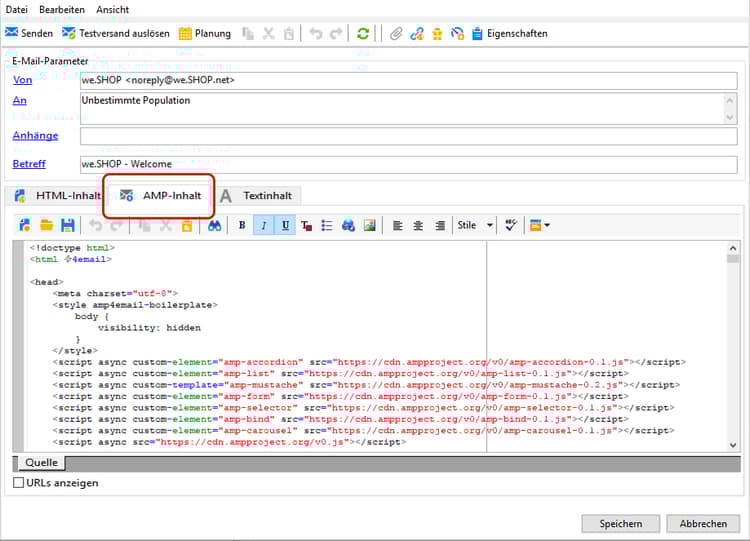Click the Von link
750x541 pixels.
[x=22, y=80]
